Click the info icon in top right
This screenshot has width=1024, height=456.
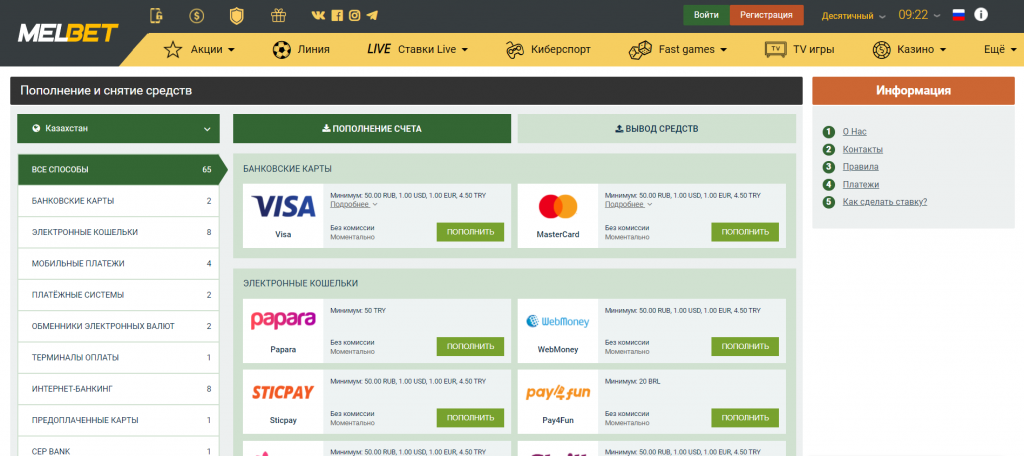981,15
